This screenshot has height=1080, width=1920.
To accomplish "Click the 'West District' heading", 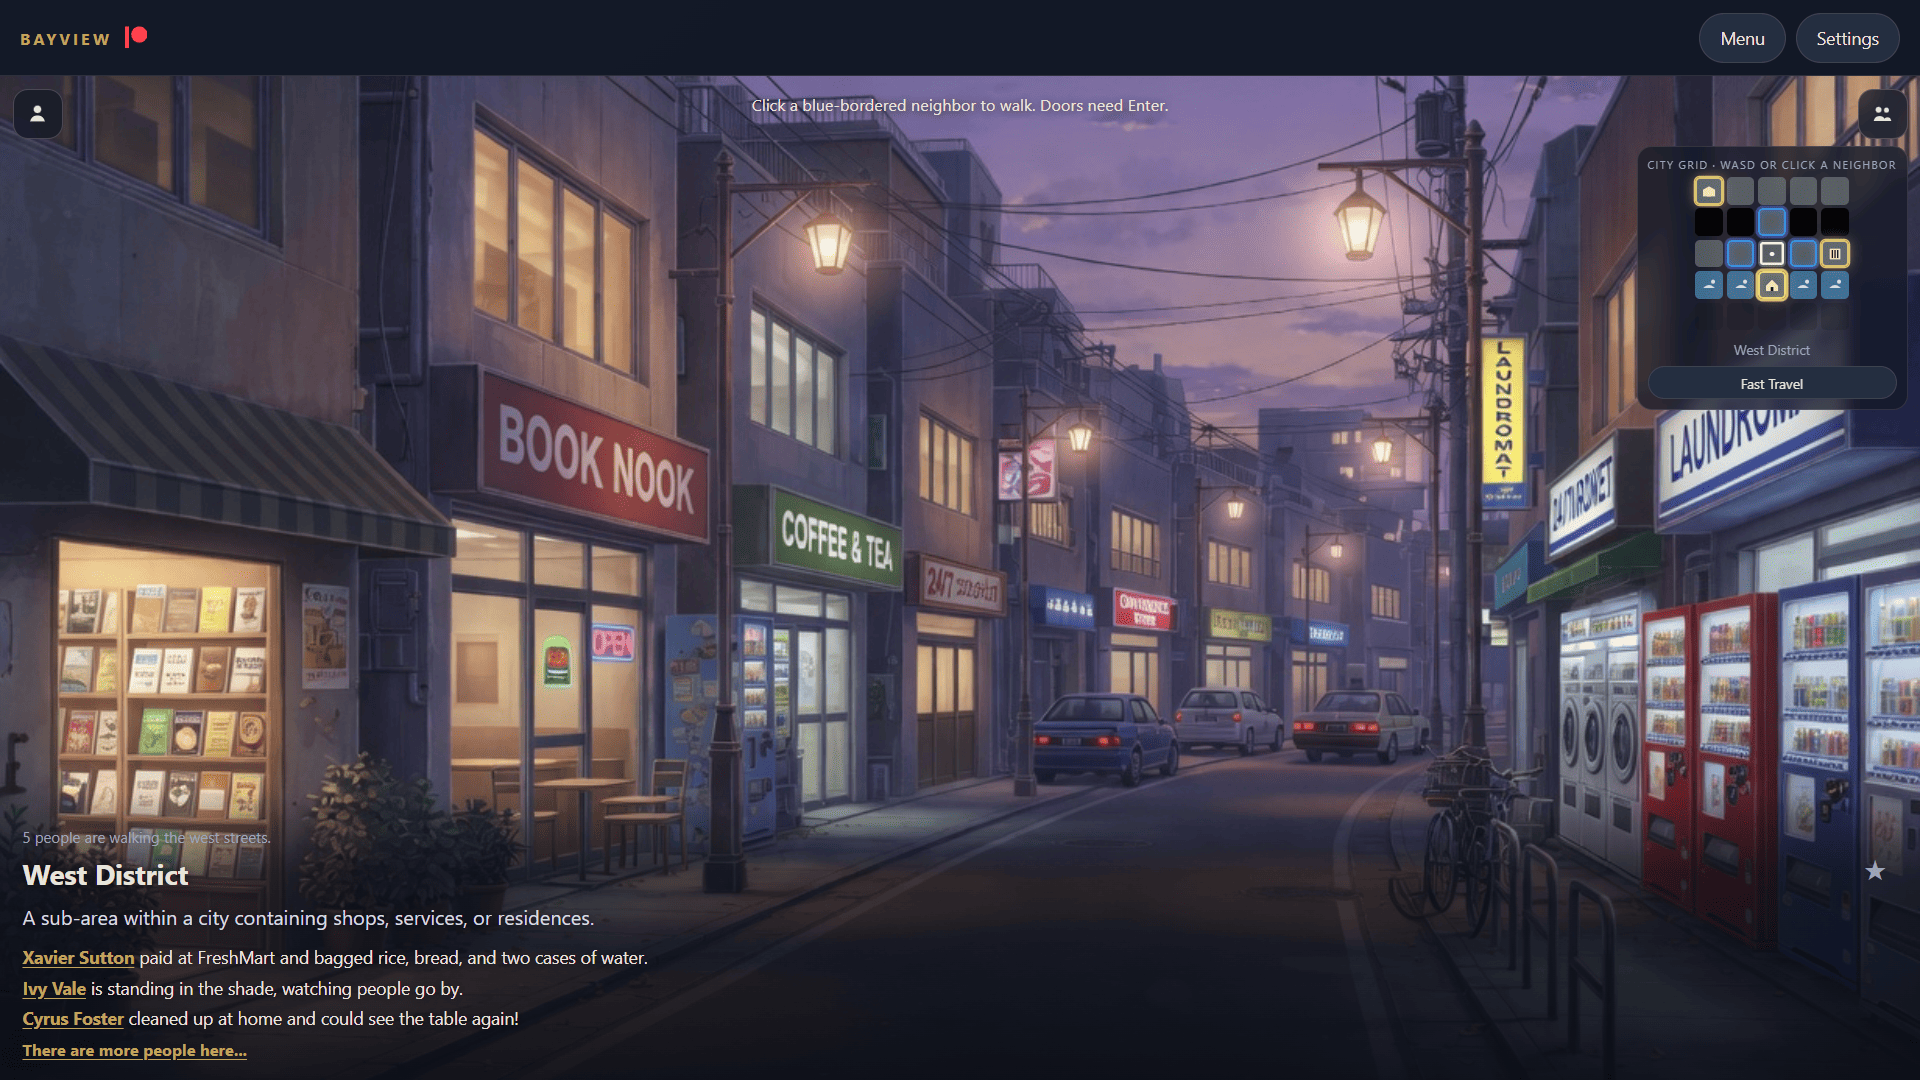I will [105, 876].
